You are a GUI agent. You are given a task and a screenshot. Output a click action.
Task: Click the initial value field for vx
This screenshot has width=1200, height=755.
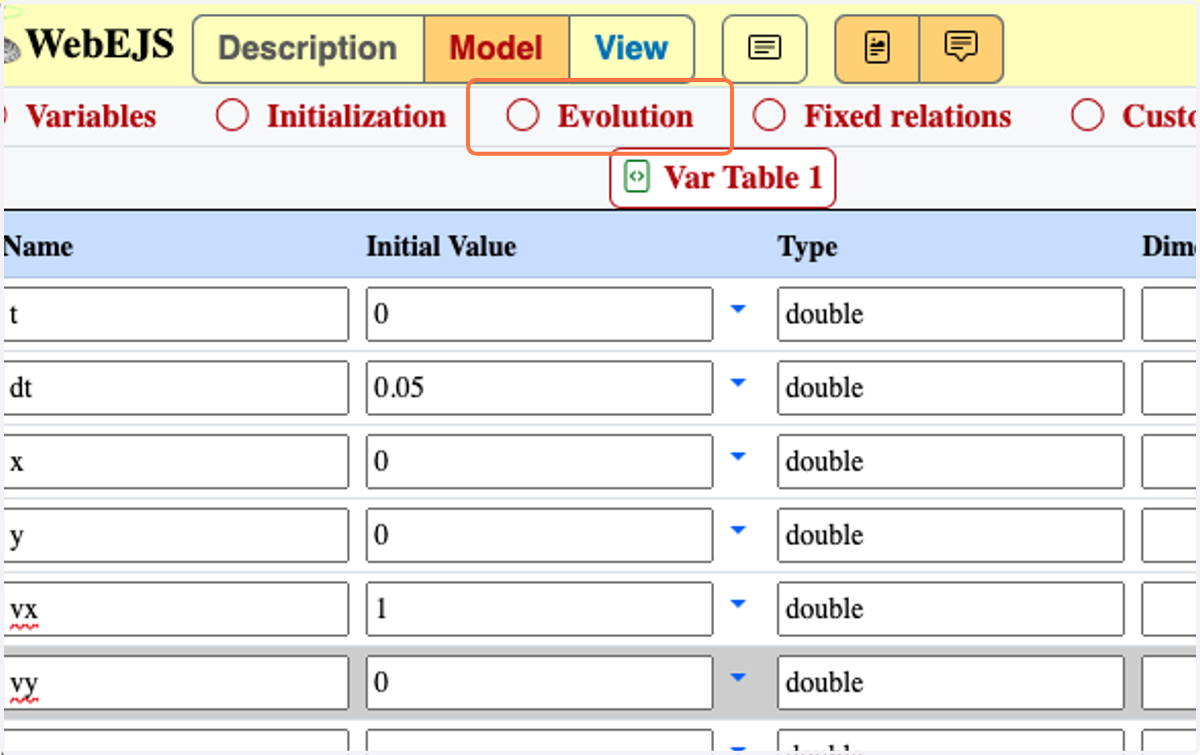tap(540, 608)
